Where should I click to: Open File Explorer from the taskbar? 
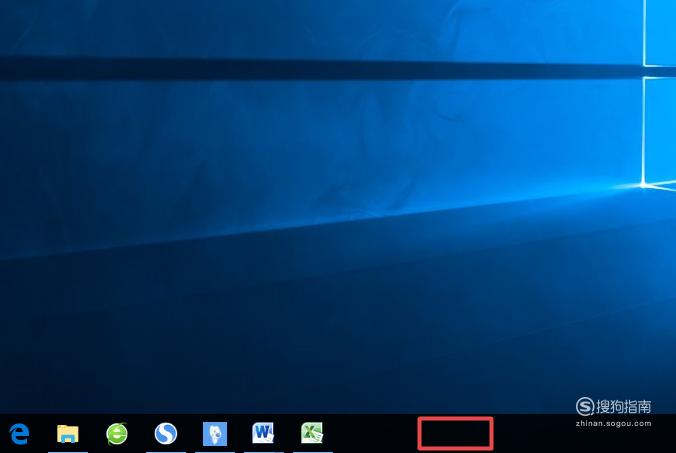point(68,434)
